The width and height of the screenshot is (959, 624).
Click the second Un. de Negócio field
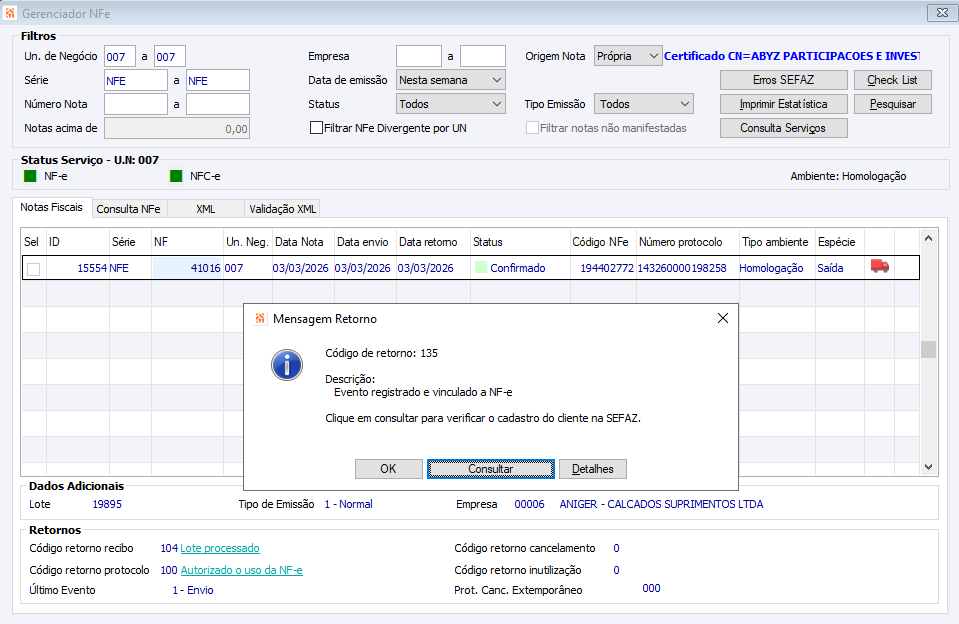pyautogui.click(x=169, y=56)
